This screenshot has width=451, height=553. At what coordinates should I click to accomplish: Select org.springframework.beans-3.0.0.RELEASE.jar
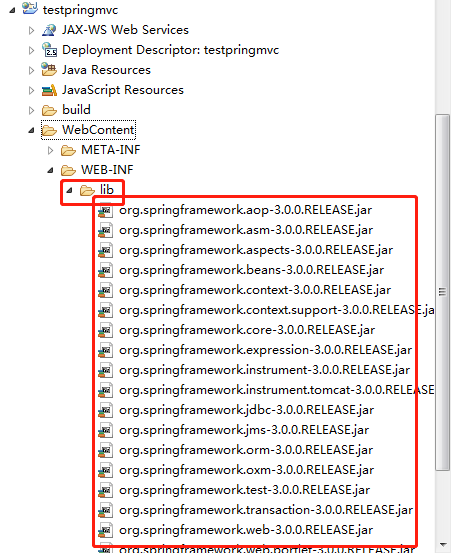click(251, 271)
